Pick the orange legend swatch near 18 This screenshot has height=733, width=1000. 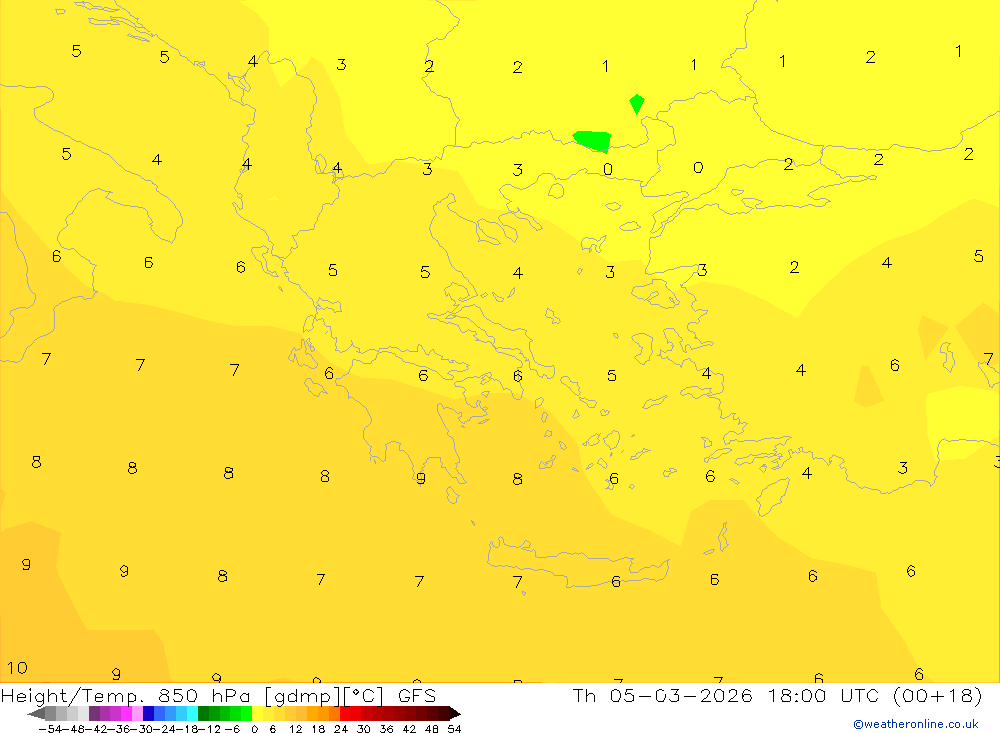(324, 713)
